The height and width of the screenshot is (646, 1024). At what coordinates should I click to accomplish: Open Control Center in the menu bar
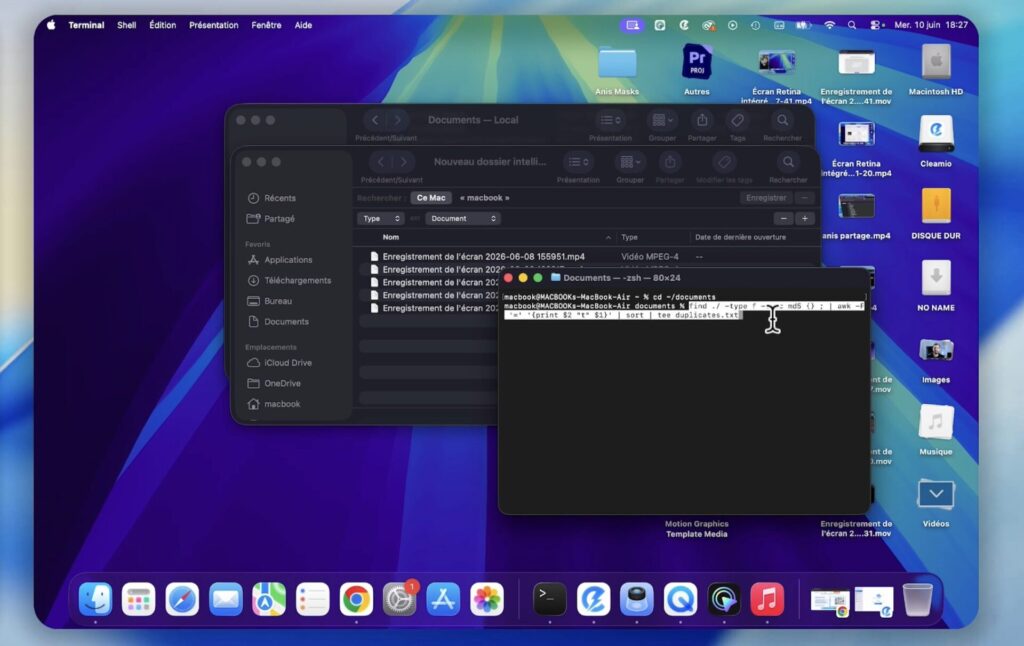(877, 25)
